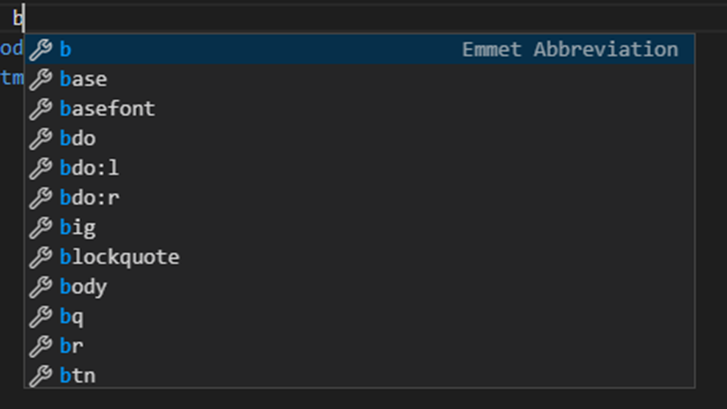Screen dimensions: 727x409
Task: Click the 'Emmet Abbreviation' detail label
Action: [570, 49]
